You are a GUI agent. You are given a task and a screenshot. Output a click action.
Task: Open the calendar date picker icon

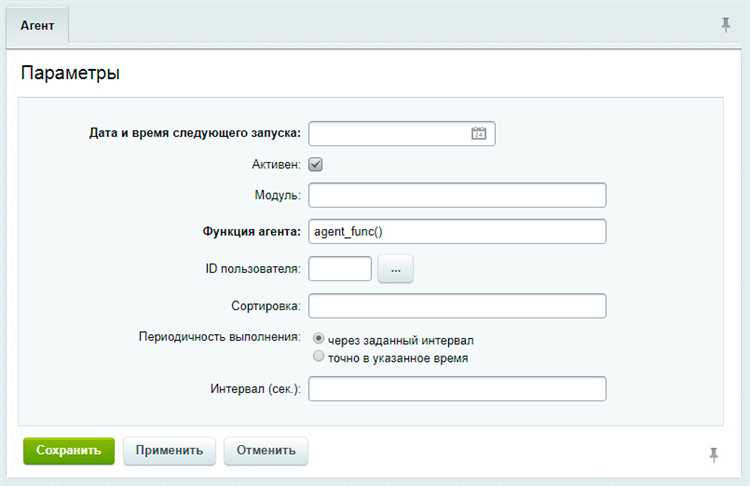click(x=478, y=133)
